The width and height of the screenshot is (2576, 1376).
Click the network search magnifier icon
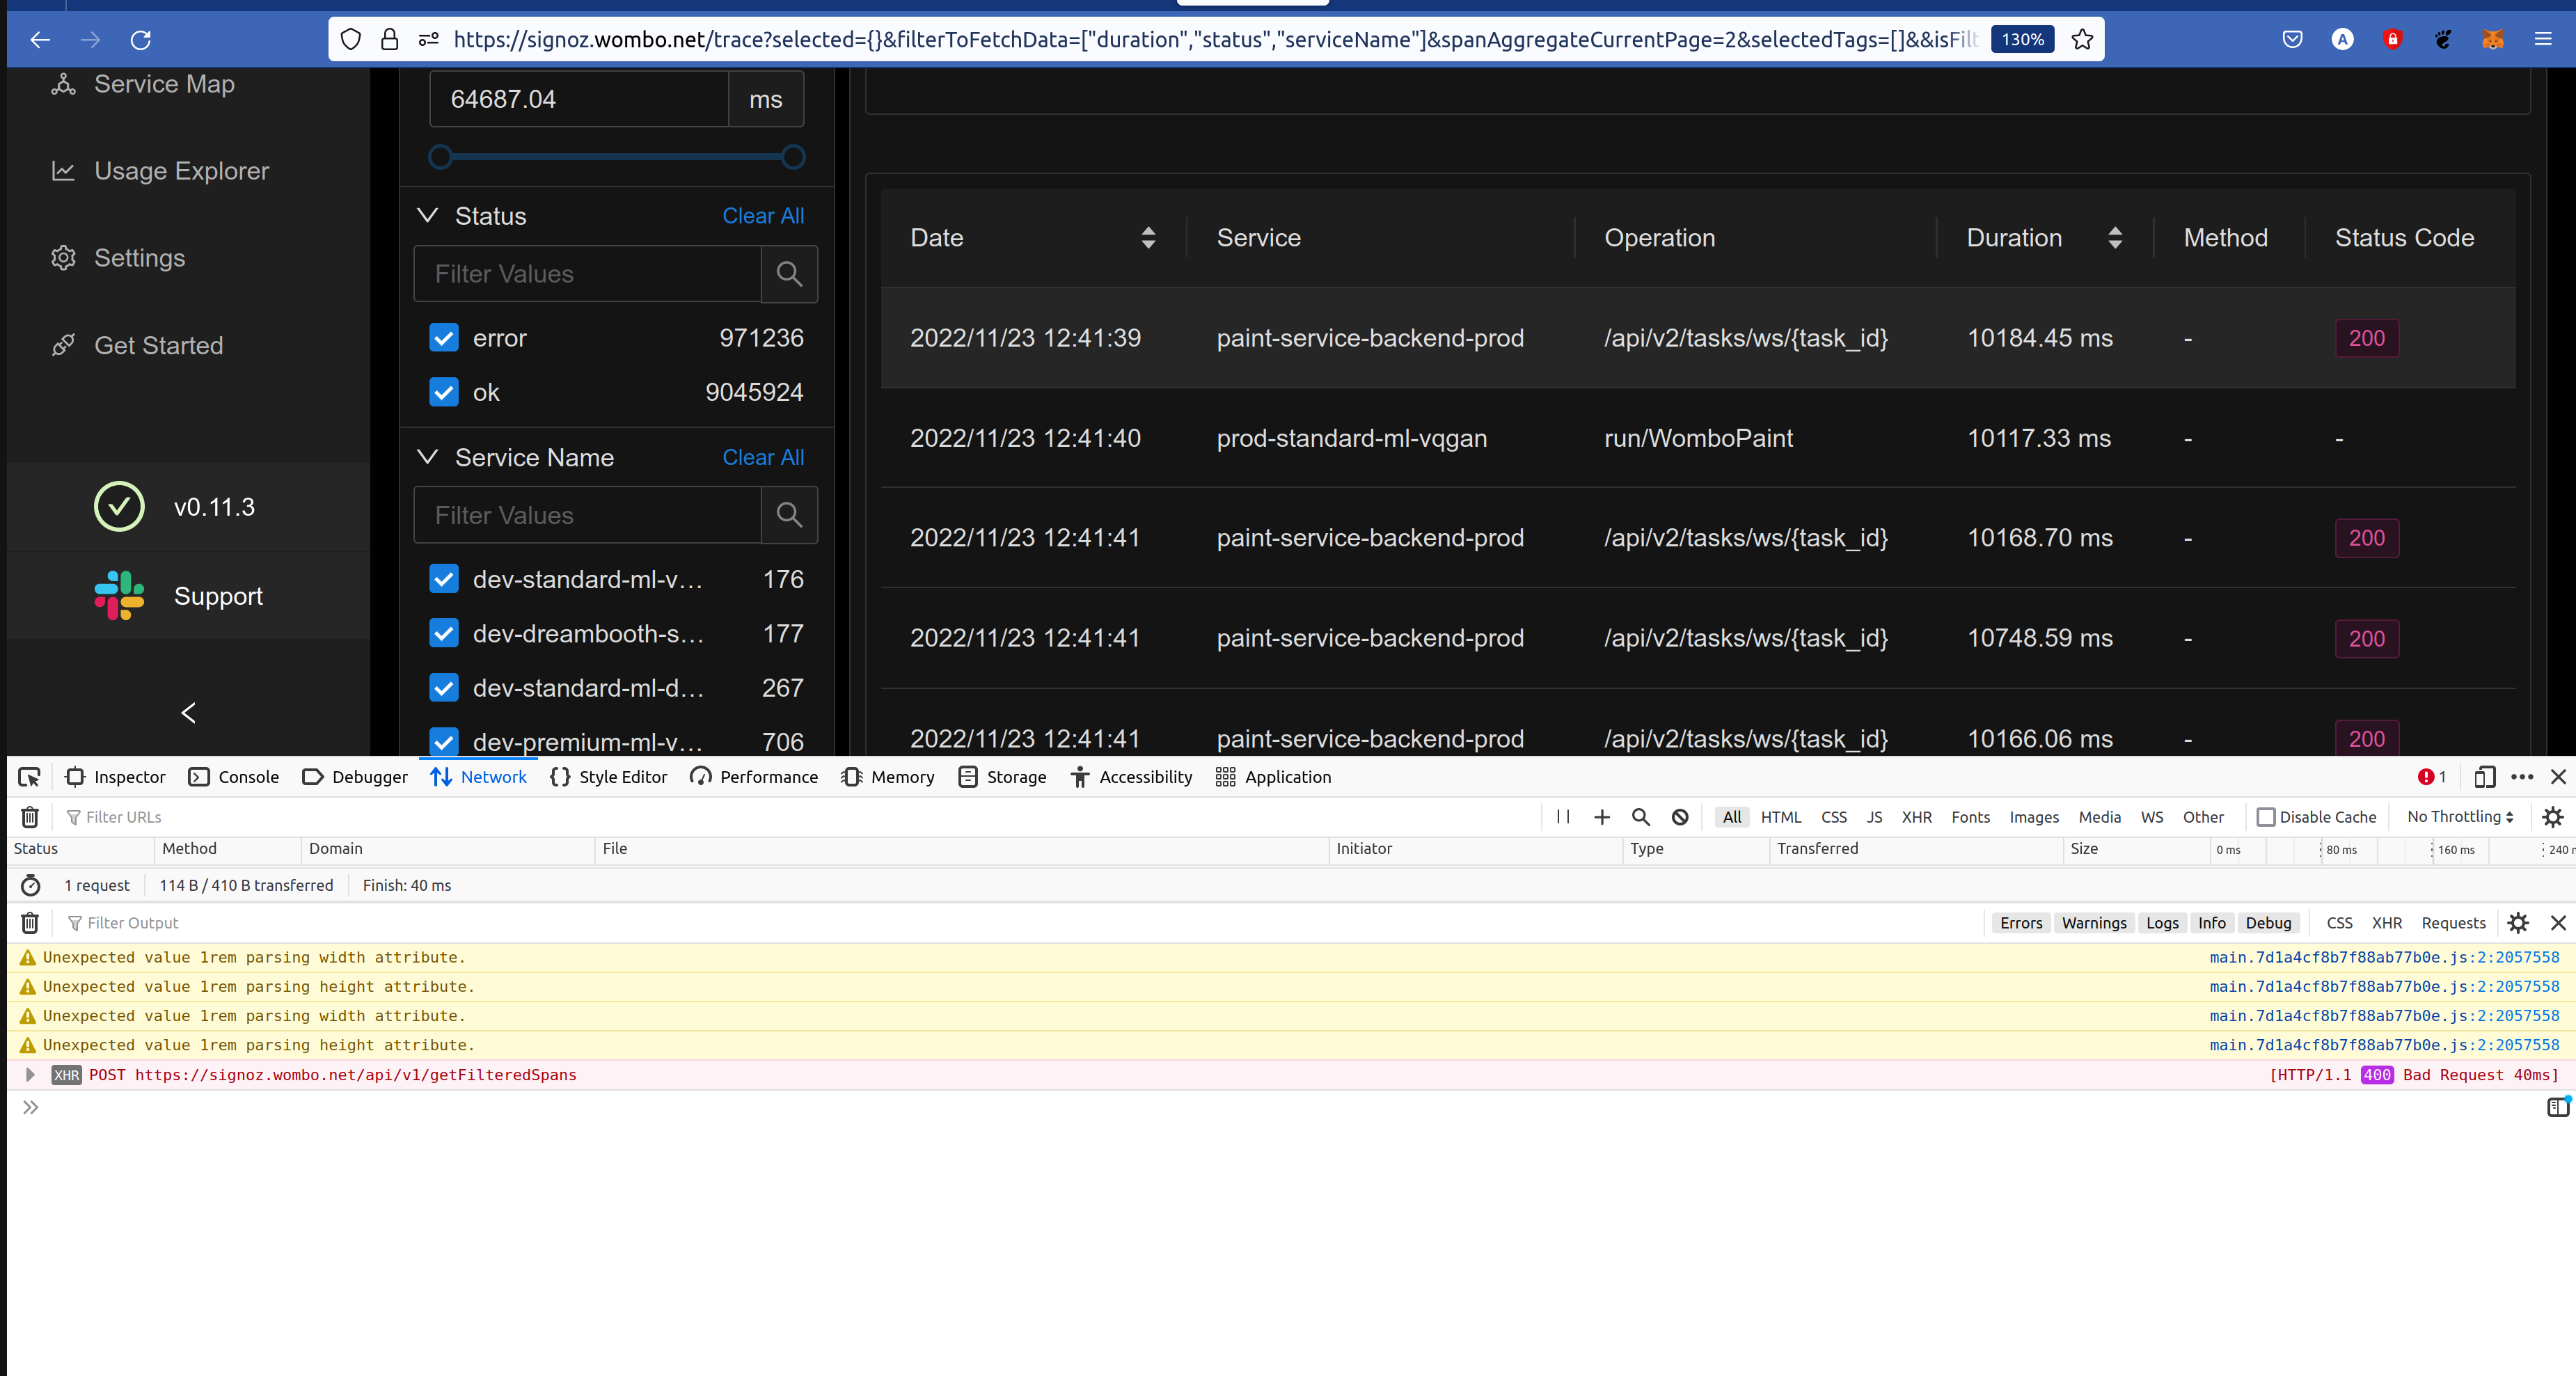click(x=1641, y=817)
